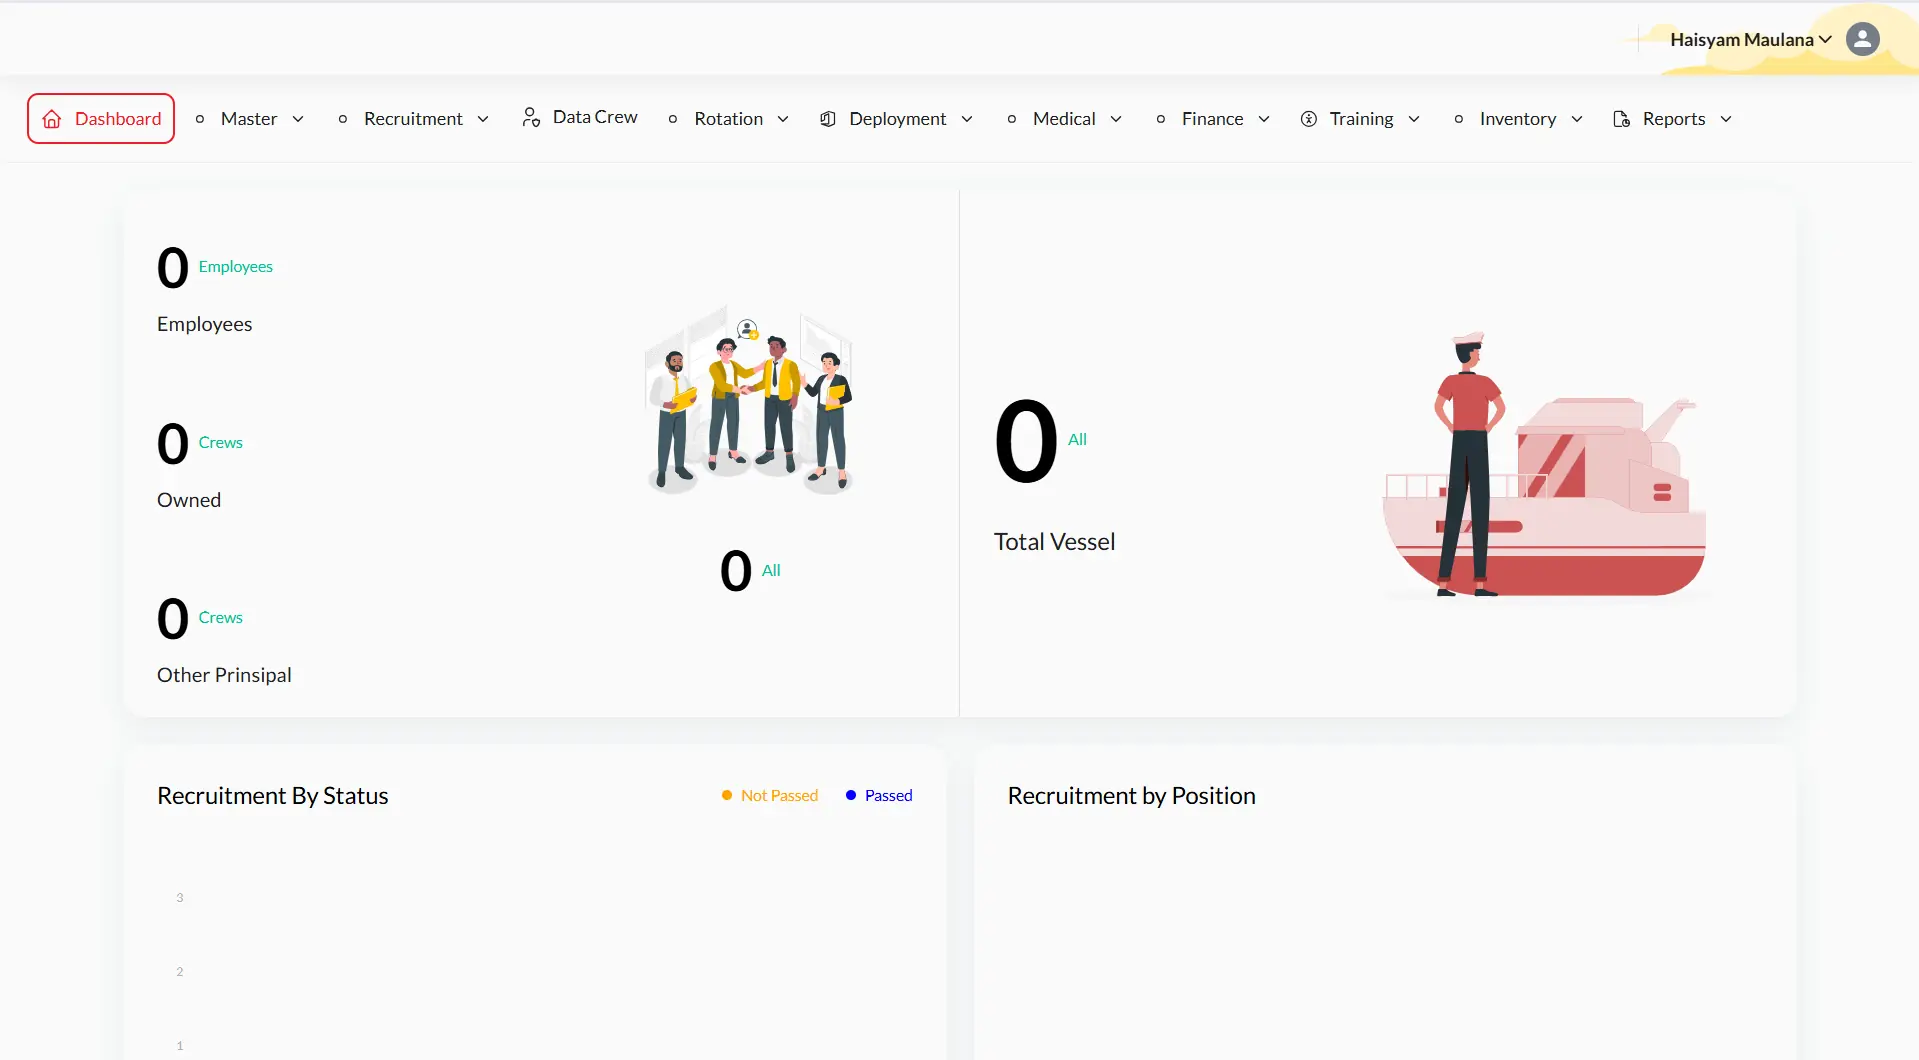
Task: Click the Reports document icon
Action: coord(1621,119)
